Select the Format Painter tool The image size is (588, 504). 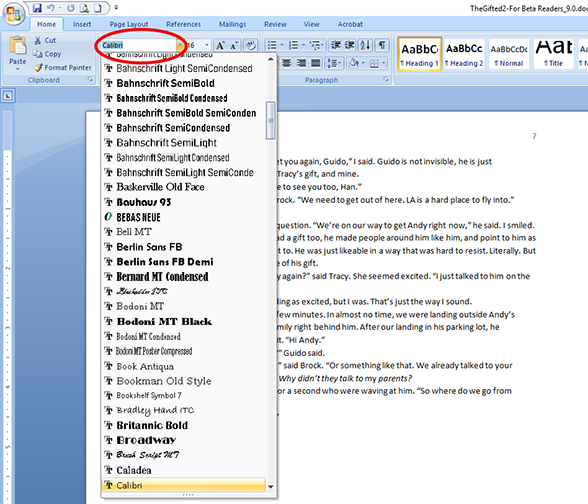pyautogui.click(x=62, y=68)
